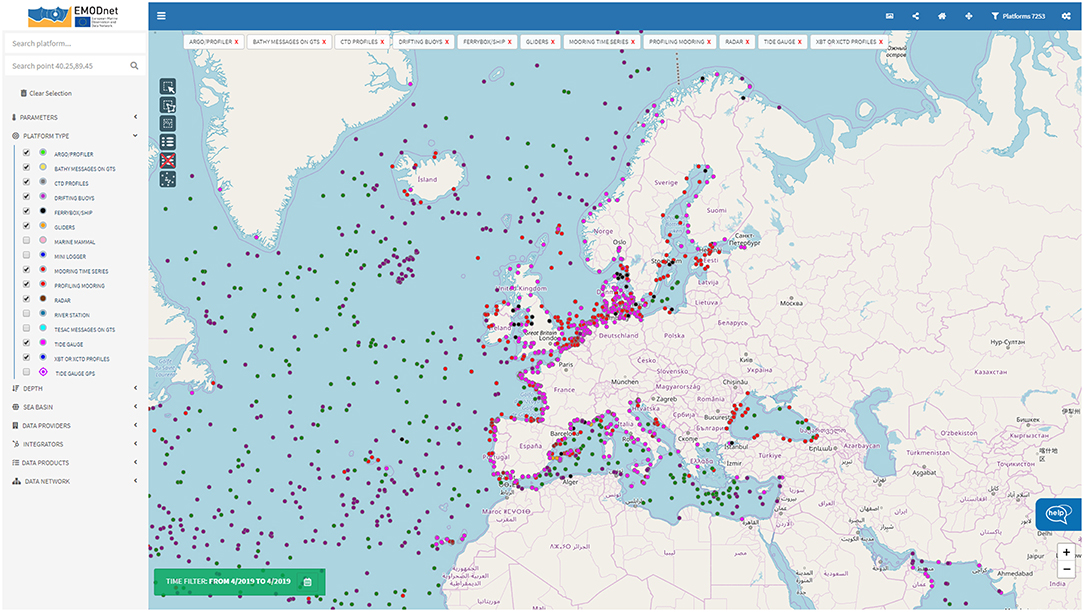Screen dimensions: 1084x612
Task: Uncheck the DRIFTING BUOYS checkbox
Action: pos(26,196)
